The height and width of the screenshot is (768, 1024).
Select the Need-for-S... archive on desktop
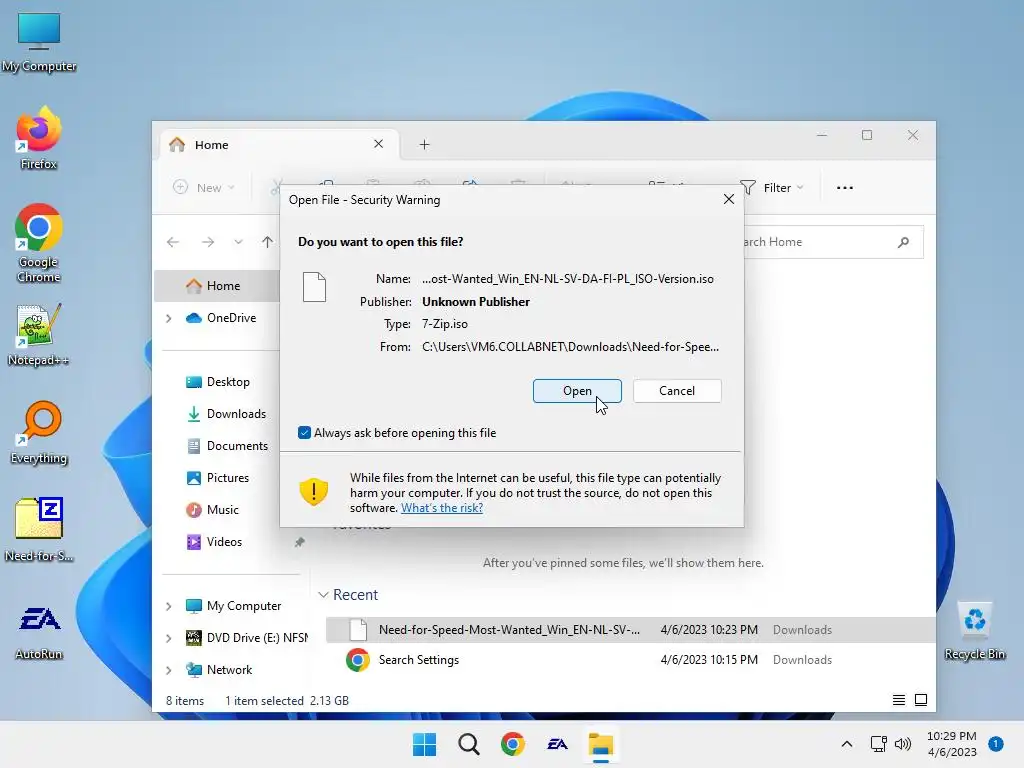[x=39, y=530]
